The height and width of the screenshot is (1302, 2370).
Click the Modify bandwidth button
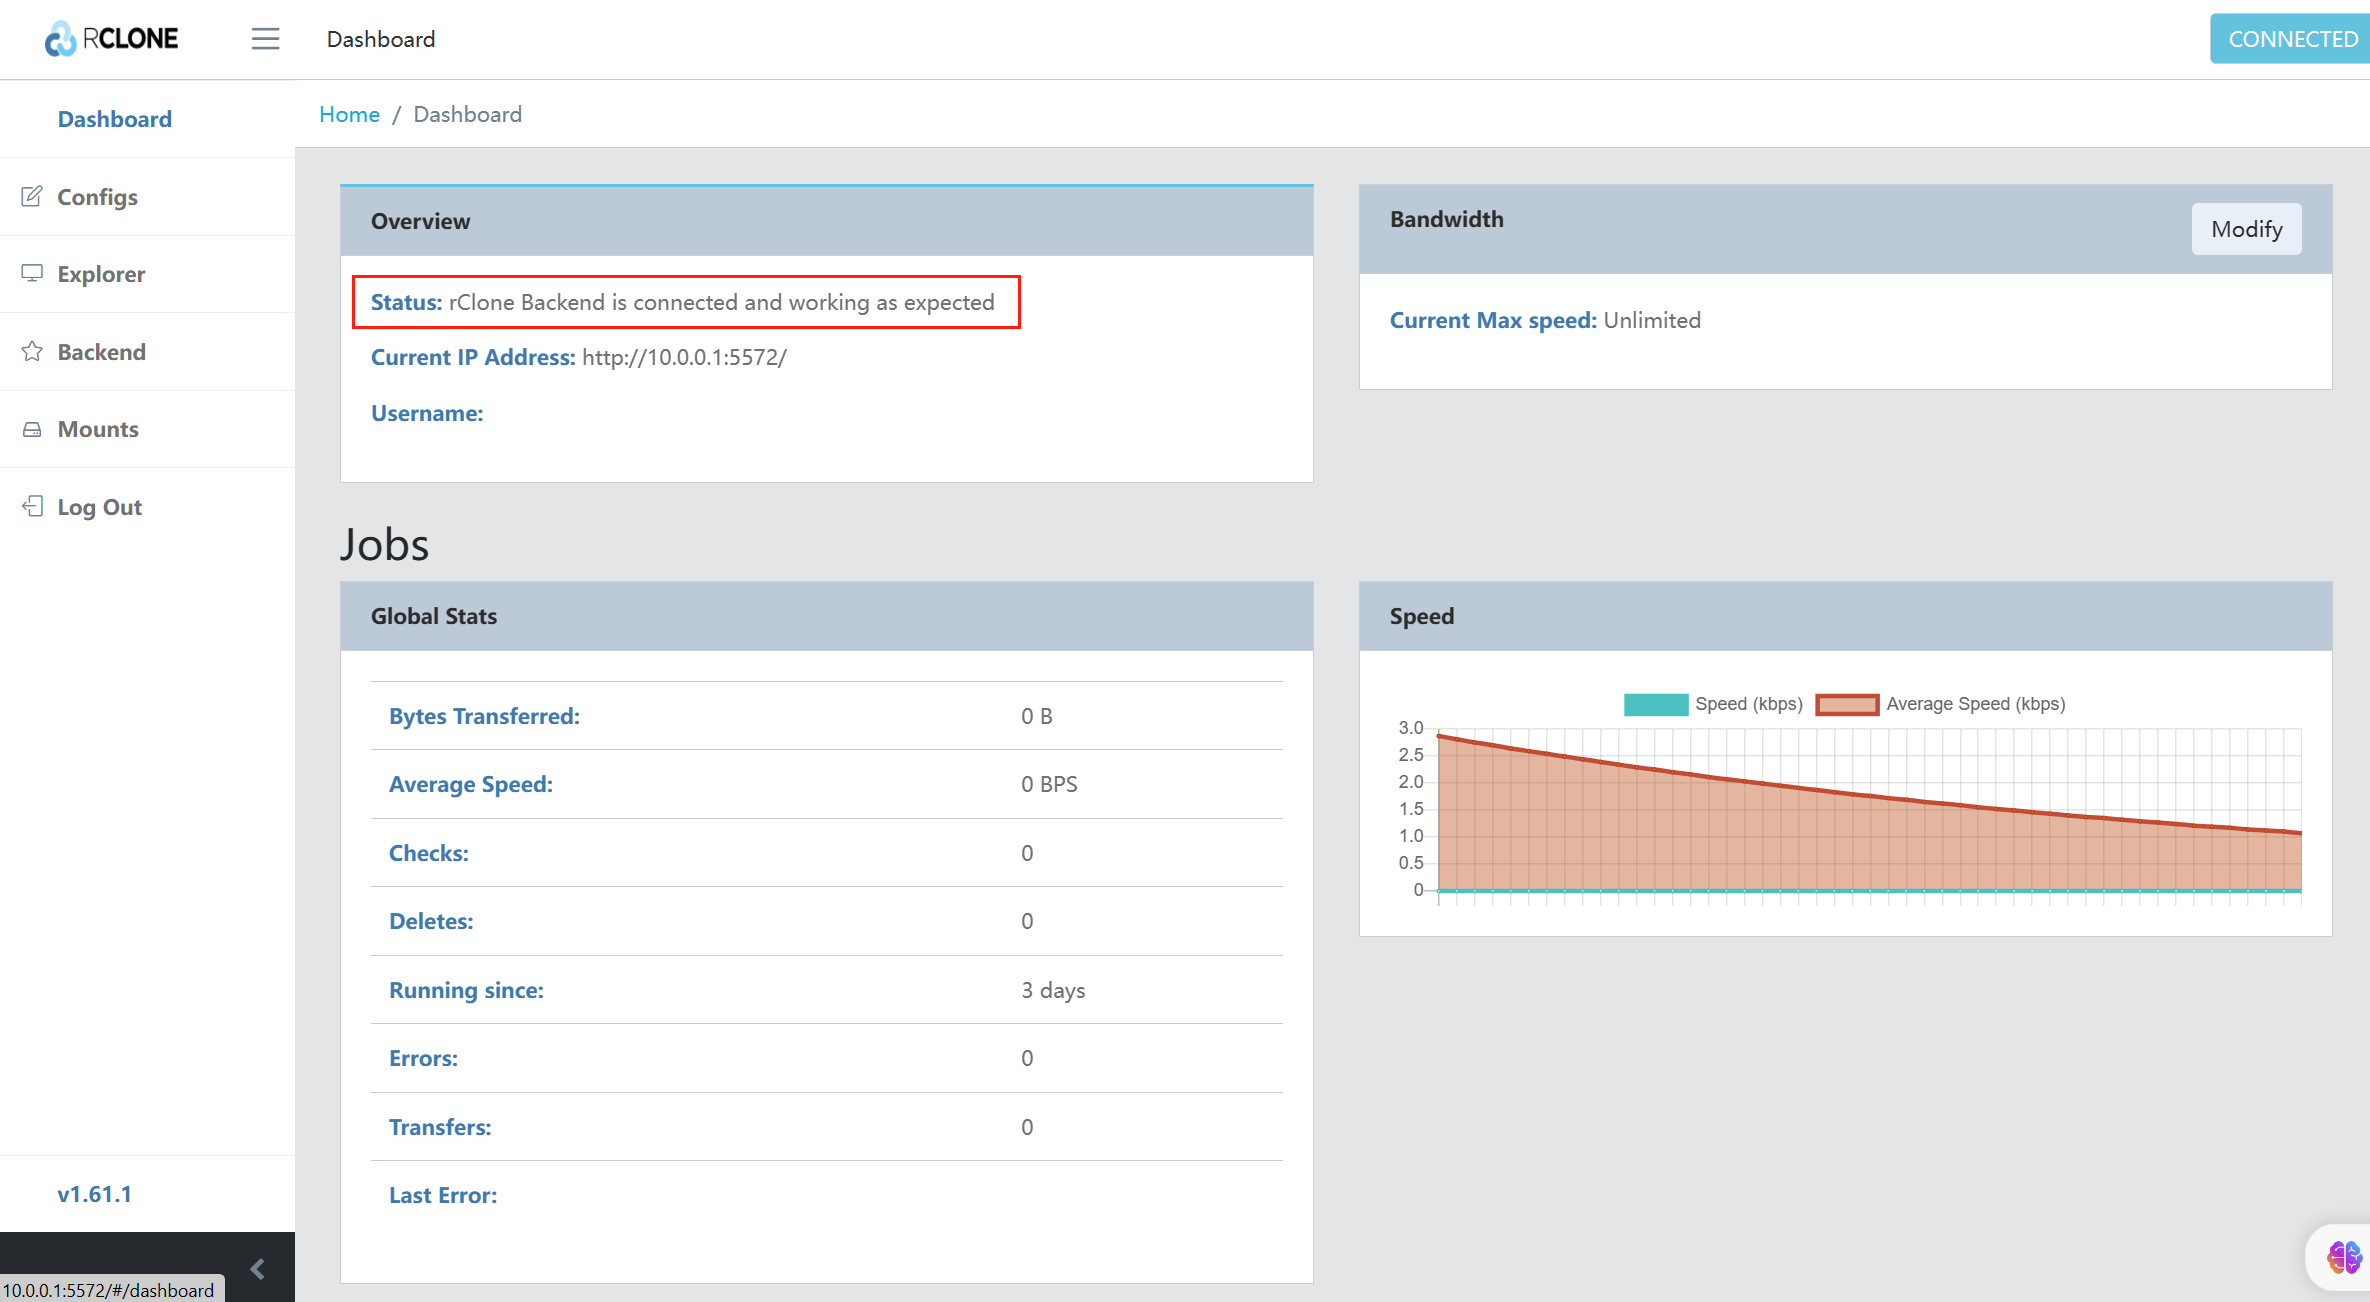point(2246,229)
